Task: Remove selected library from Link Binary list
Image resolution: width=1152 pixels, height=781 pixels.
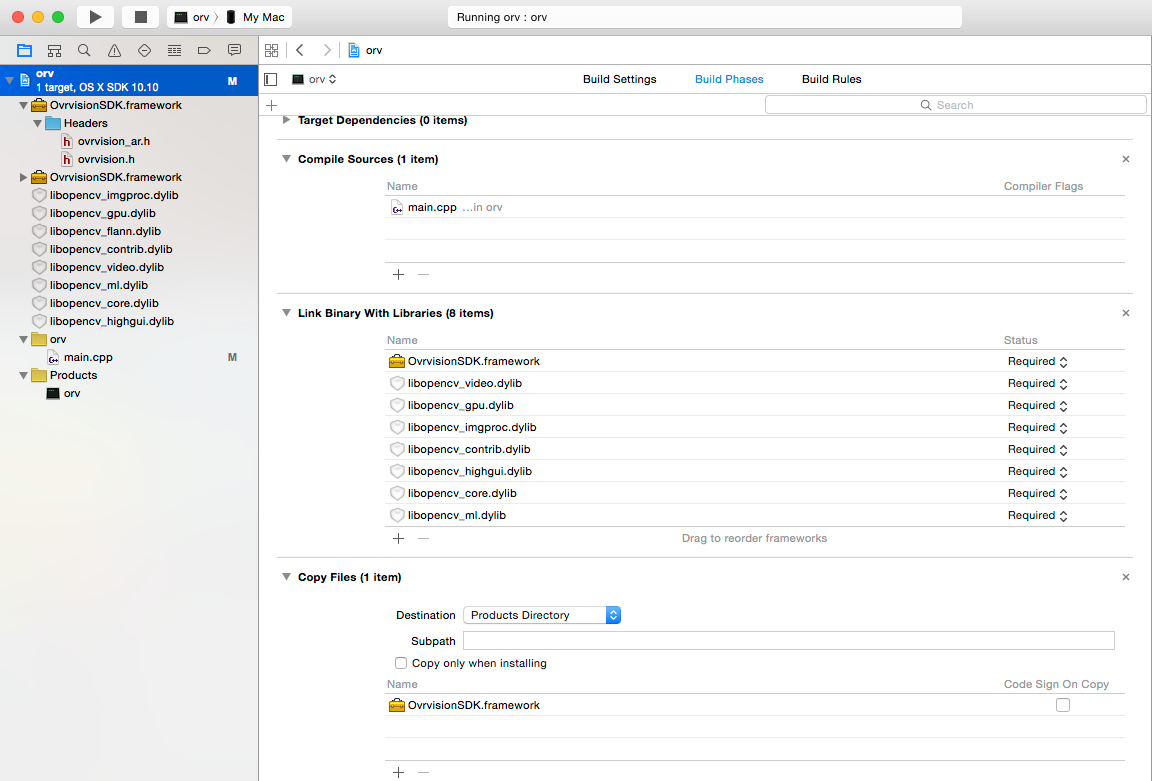Action: (423, 539)
